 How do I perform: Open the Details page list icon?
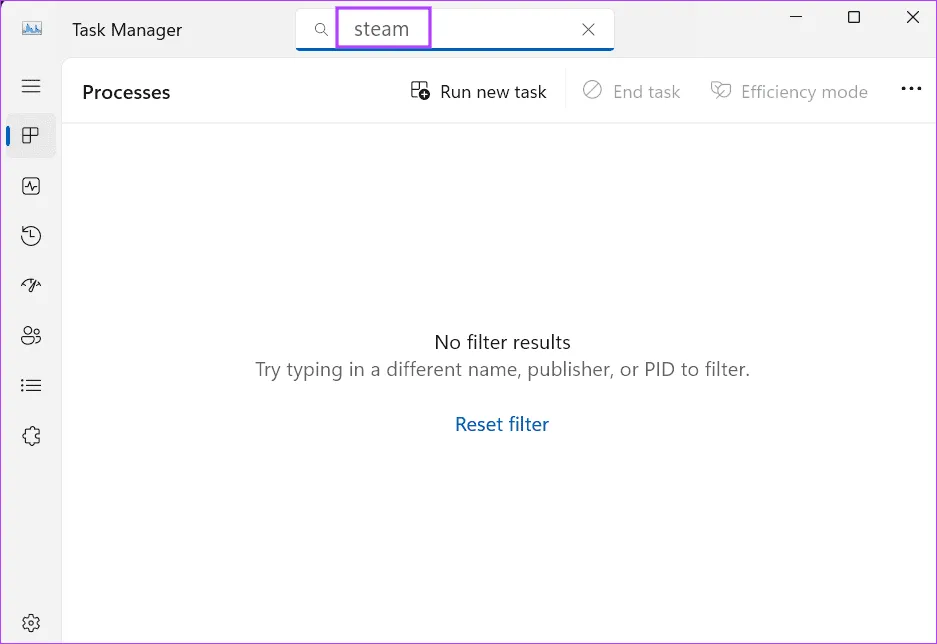coord(31,385)
